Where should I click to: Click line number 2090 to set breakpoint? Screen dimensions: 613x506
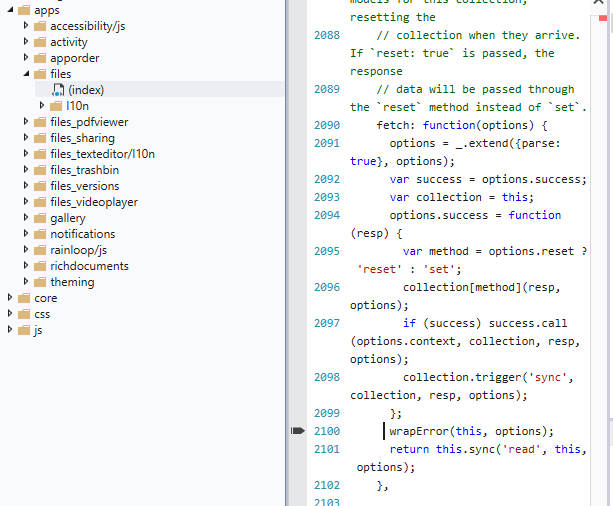(327, 125)
